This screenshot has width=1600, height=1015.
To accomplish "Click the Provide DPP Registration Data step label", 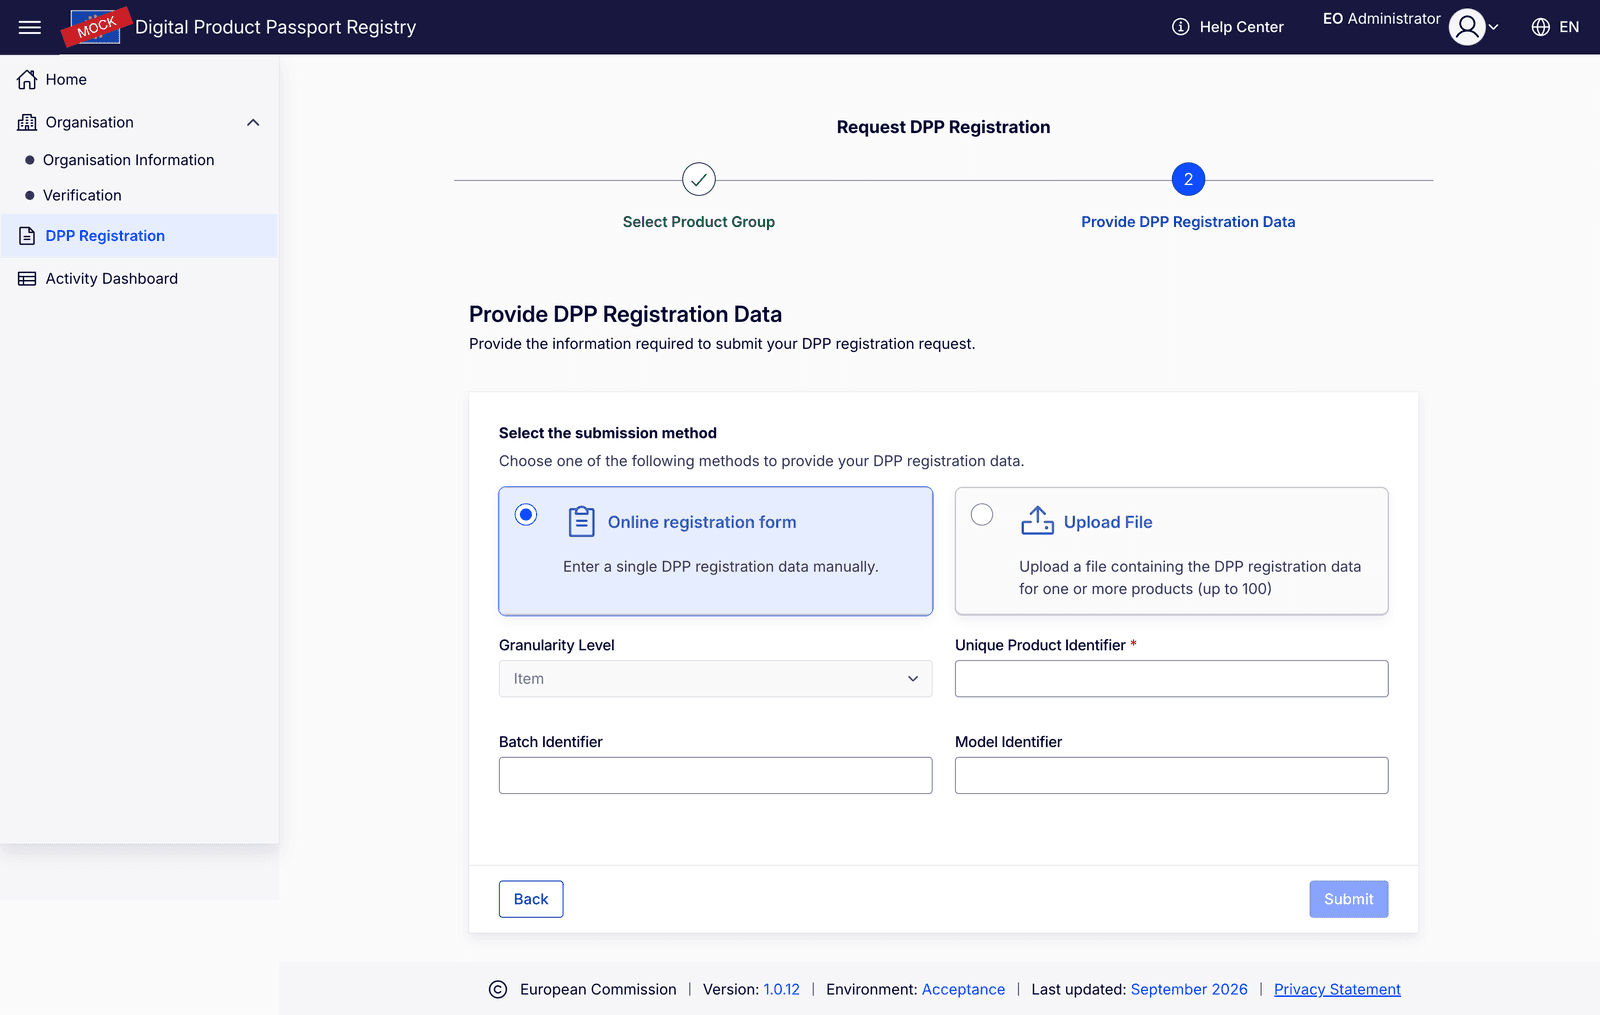I will pos(1188,222).
